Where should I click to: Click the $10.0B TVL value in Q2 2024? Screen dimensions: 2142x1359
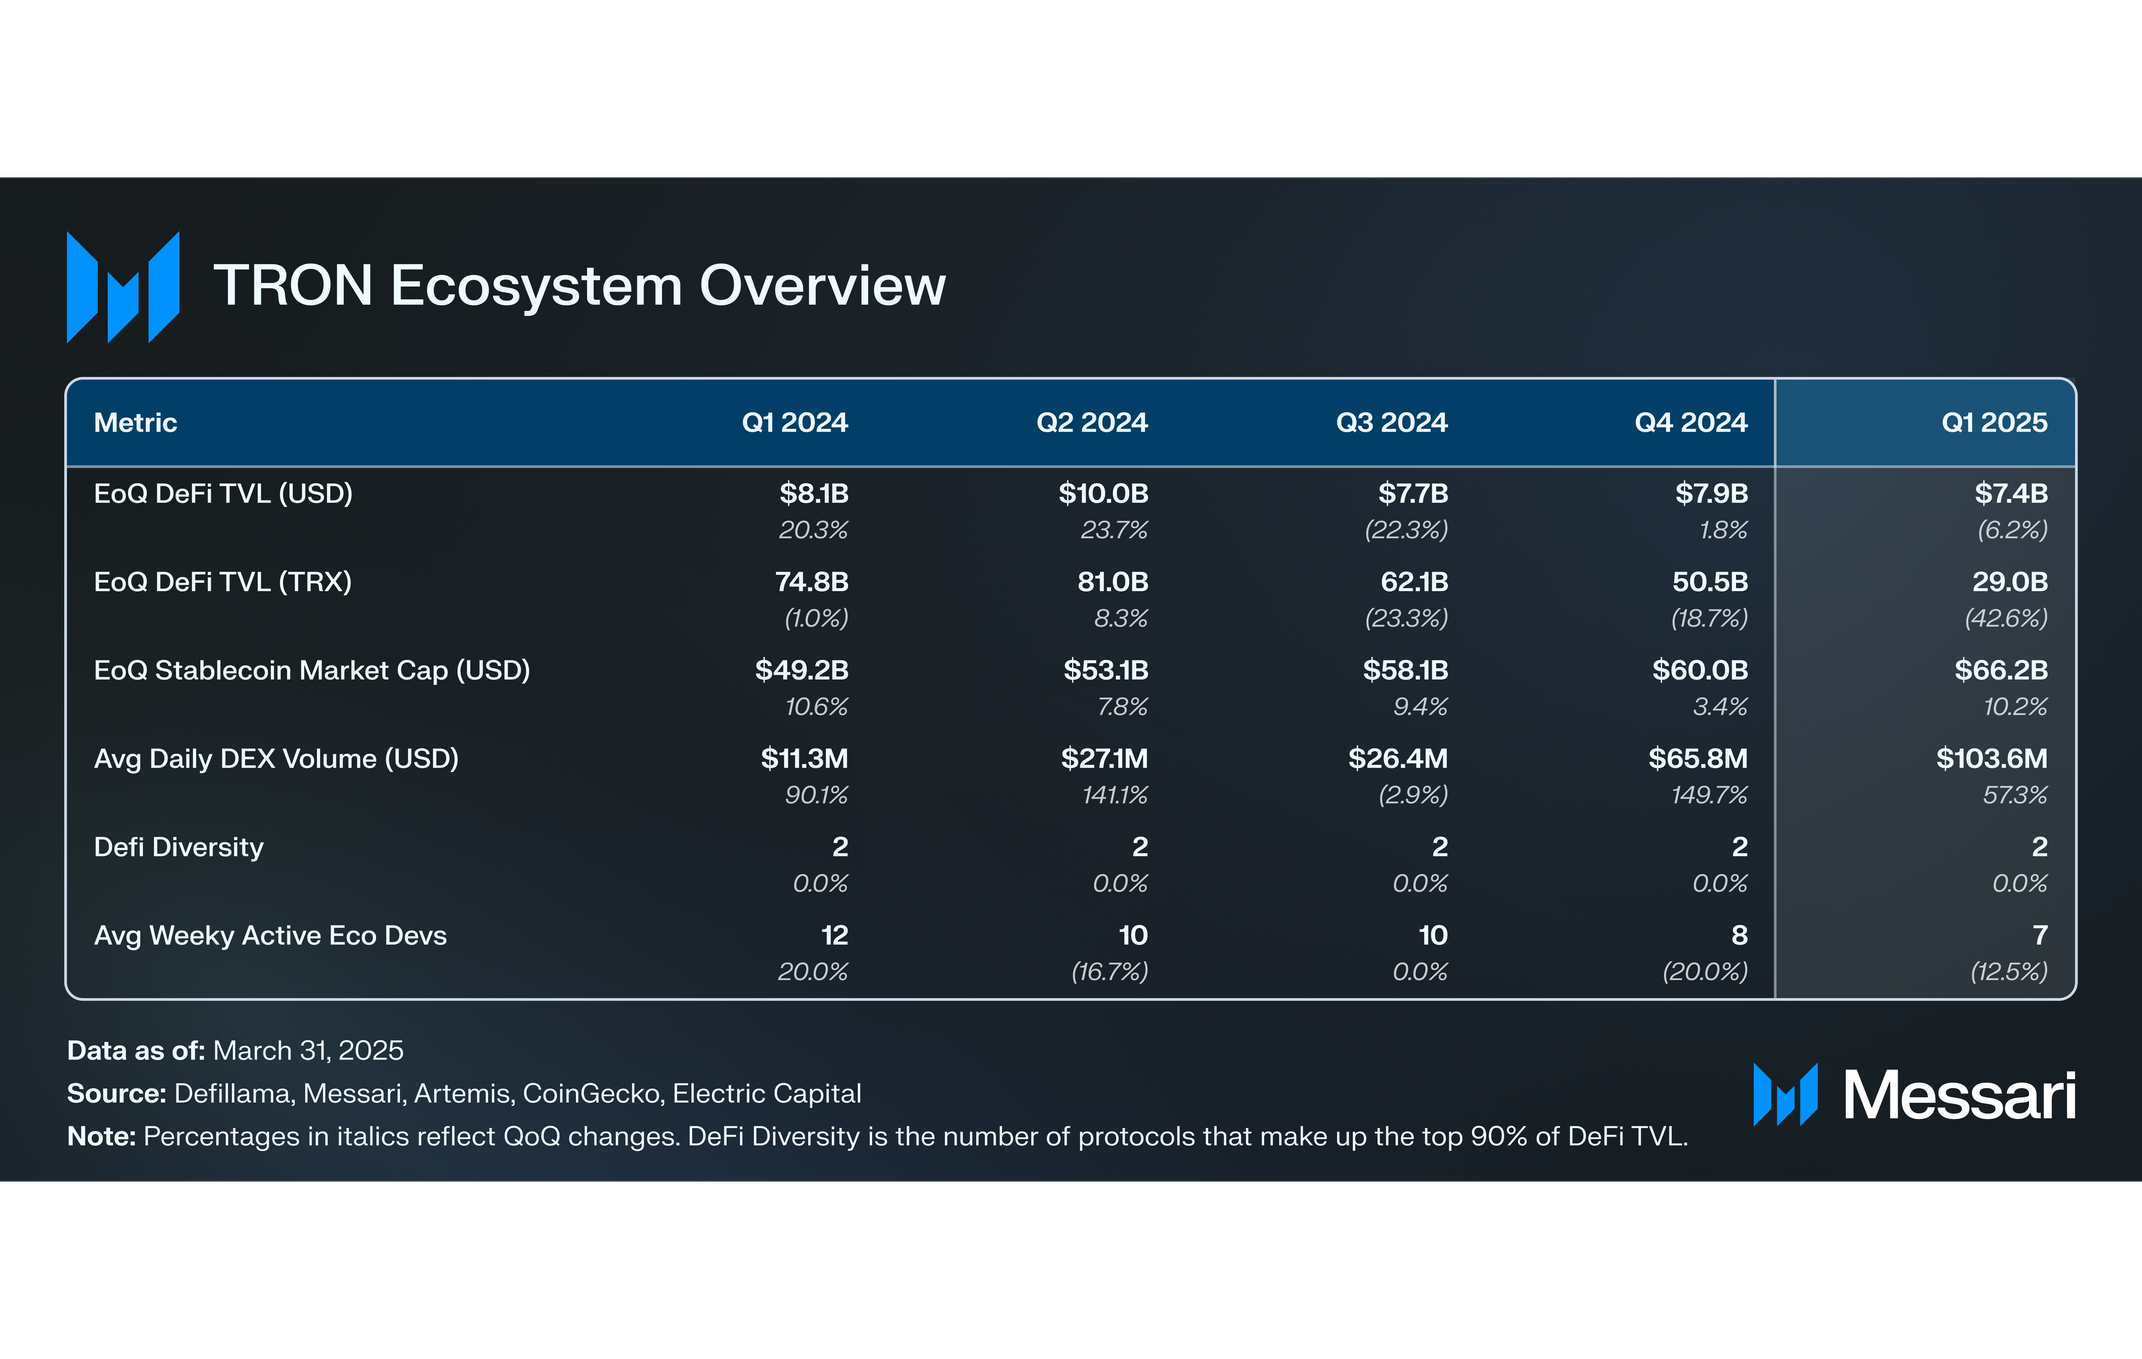click(1103, 493)
